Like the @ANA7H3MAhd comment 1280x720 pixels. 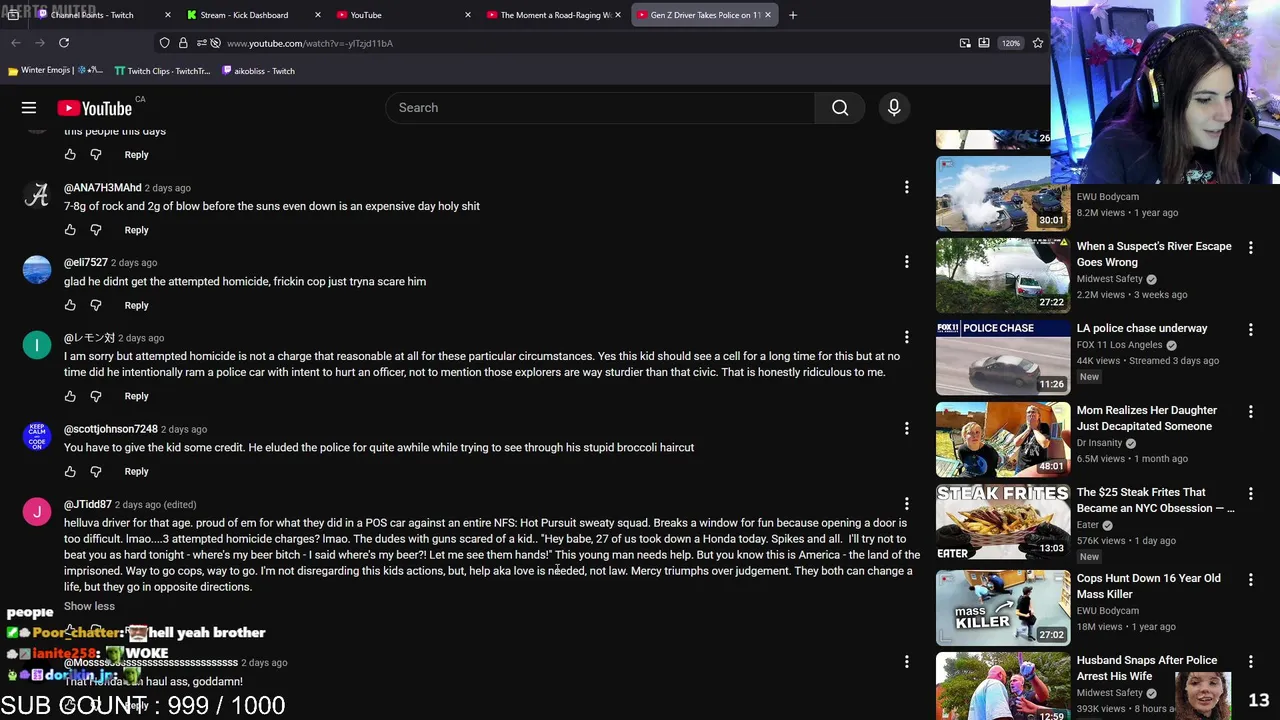click(x=70, y=230)
